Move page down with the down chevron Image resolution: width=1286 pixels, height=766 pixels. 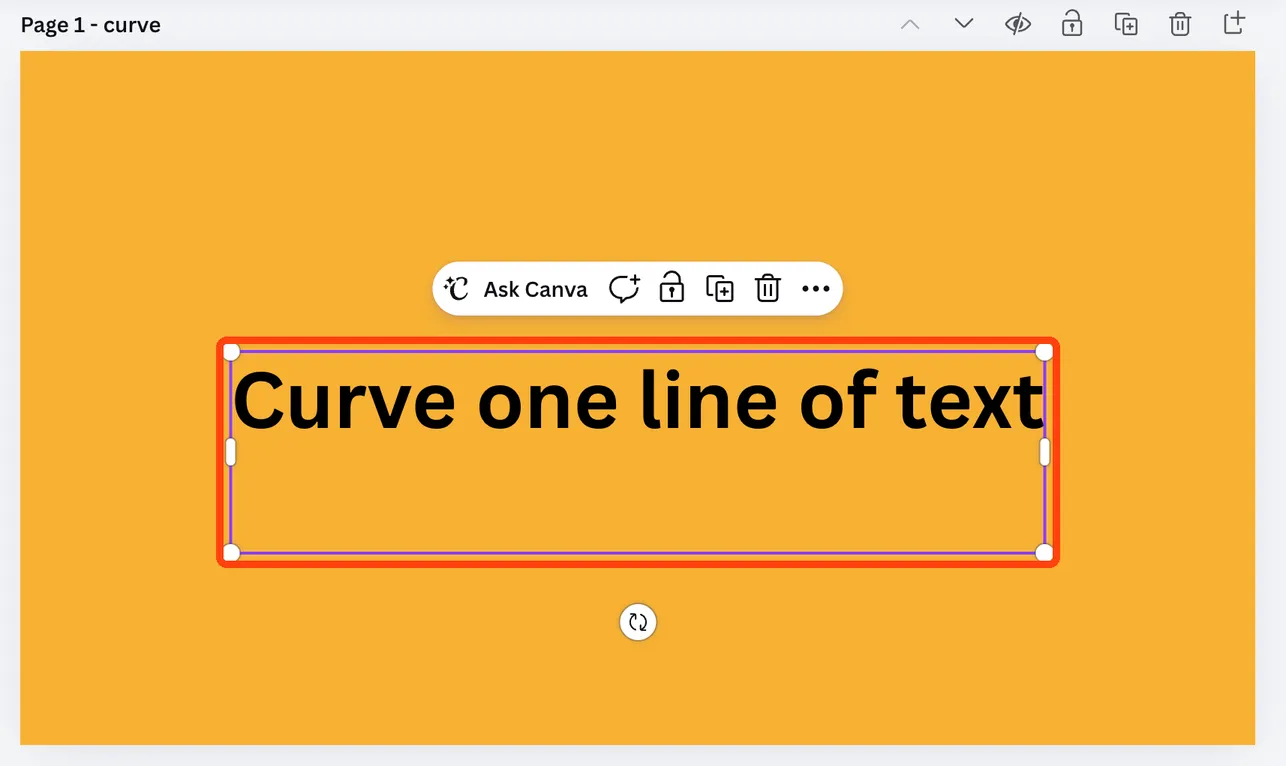[964, 24]
